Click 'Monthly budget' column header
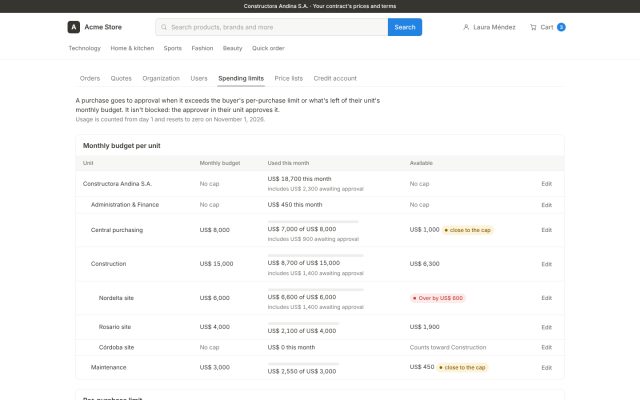This screenshot has height=400, width=640. 220,163
